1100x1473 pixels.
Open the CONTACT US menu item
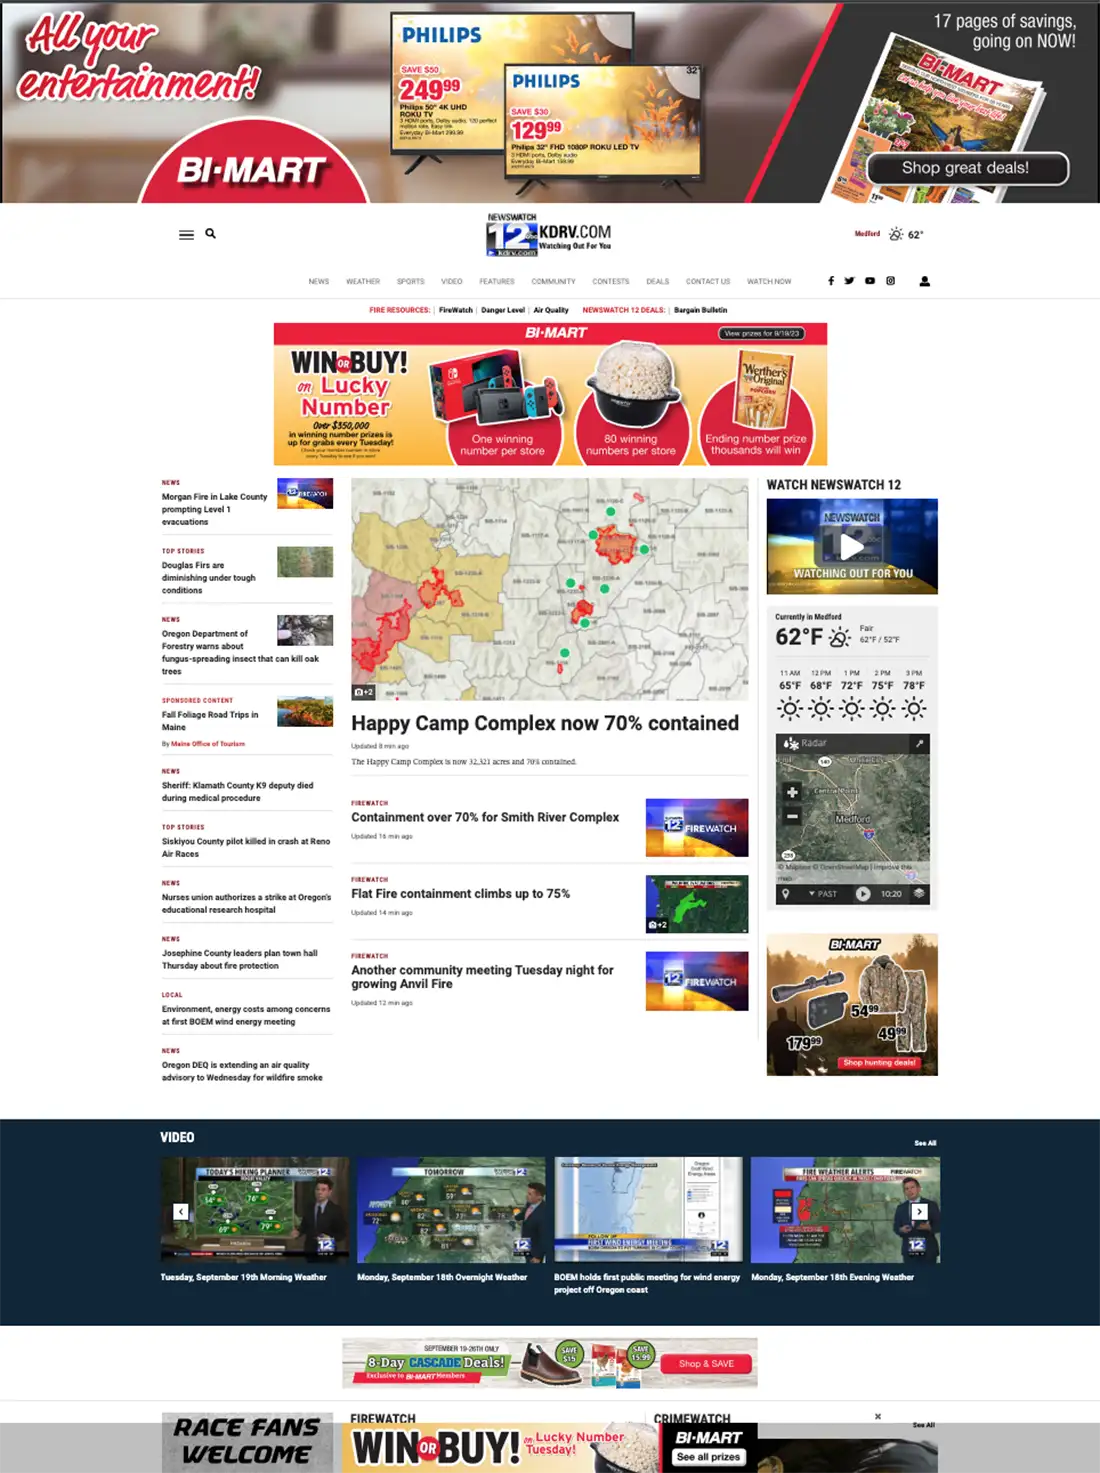click(708, 282)
